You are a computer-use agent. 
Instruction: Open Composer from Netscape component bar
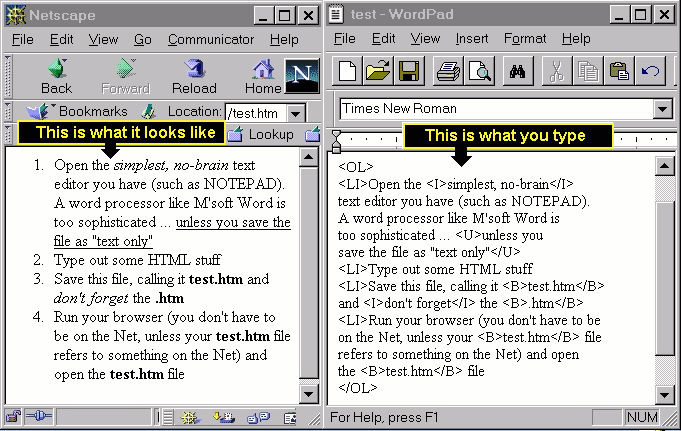[290, 418]
